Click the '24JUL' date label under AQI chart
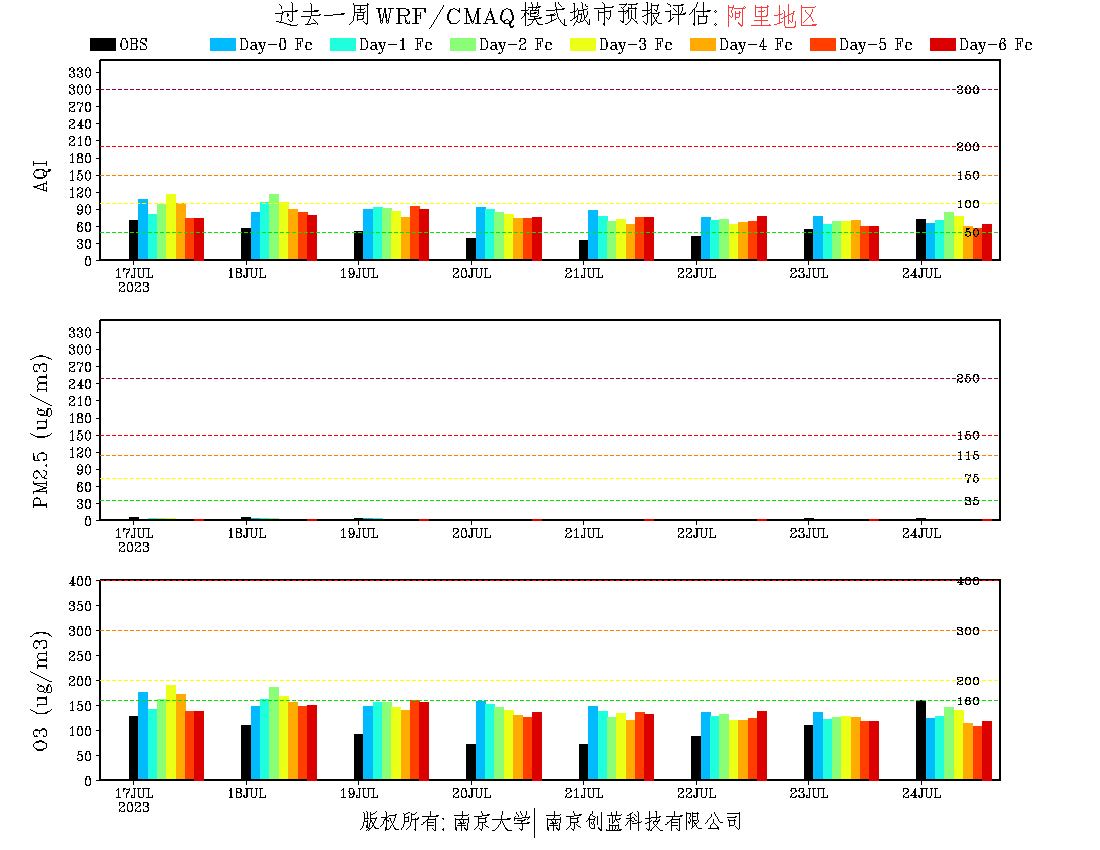Image resolution: width=1100 pixels, height=850 pixels. (x=921, y=274)
